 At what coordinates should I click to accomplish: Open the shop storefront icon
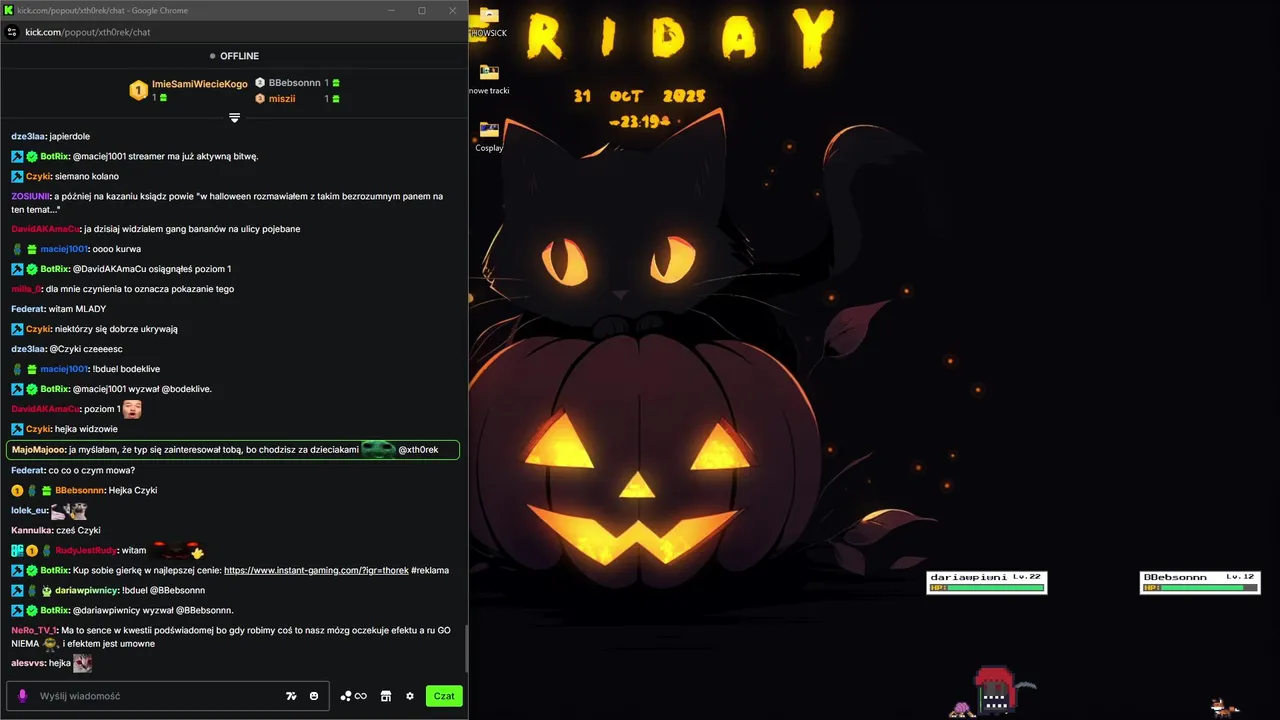click(x=386, y=696)
